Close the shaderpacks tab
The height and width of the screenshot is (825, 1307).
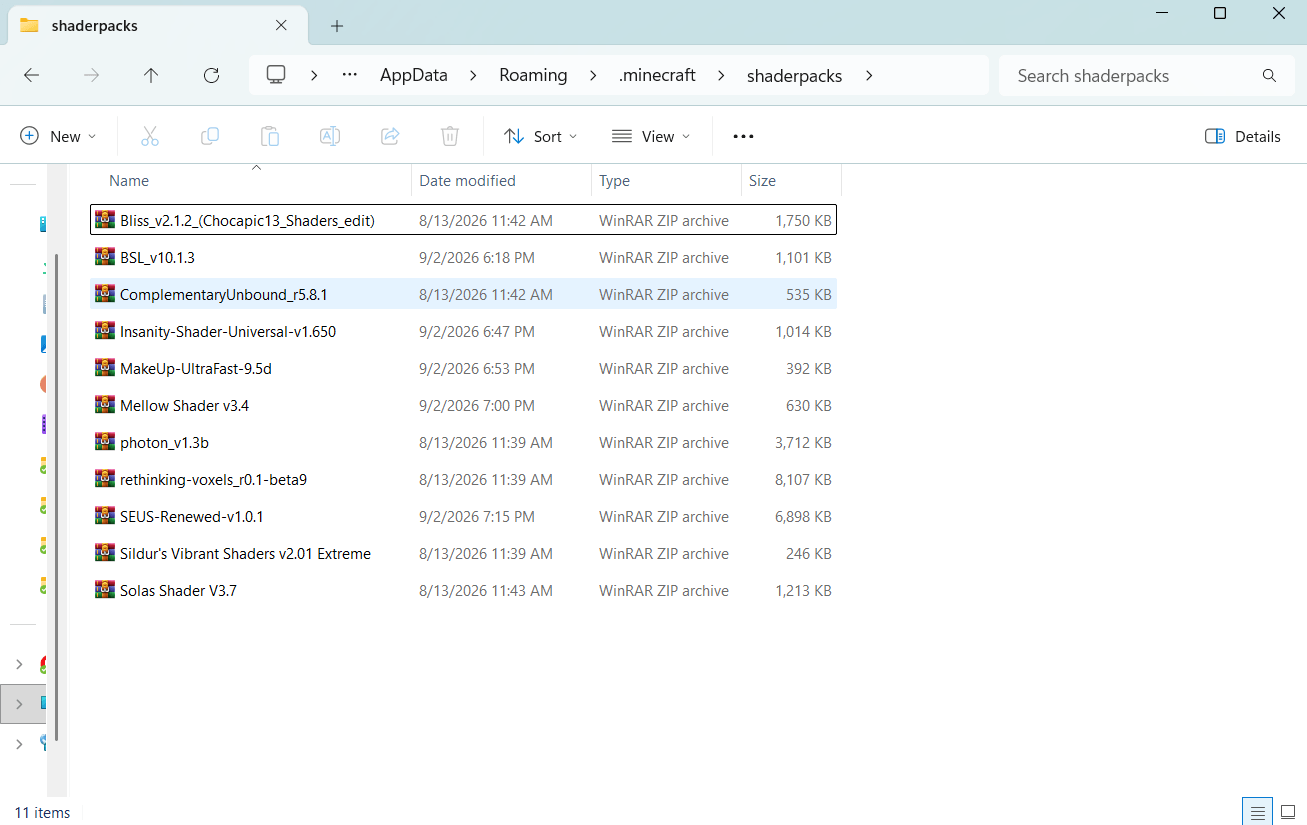click(282, 25)
